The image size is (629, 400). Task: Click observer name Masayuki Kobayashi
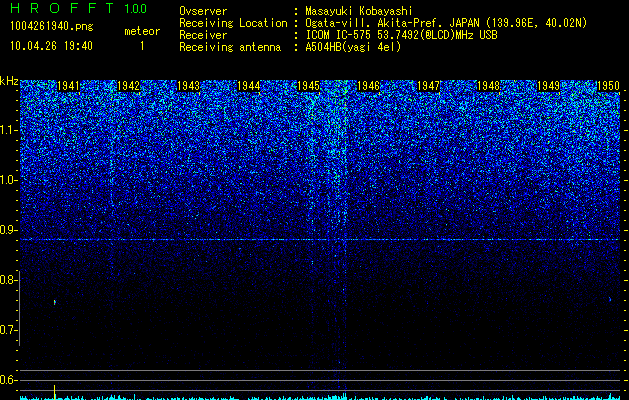point(358,11)
